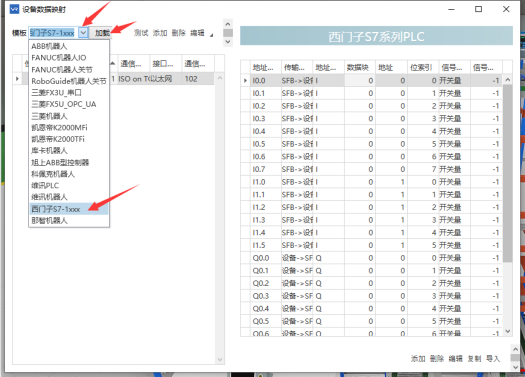Screen dimensions: 525x377
Task: Select 旭上ABB型控制器 template entry
Action: [x=60, y=162]
